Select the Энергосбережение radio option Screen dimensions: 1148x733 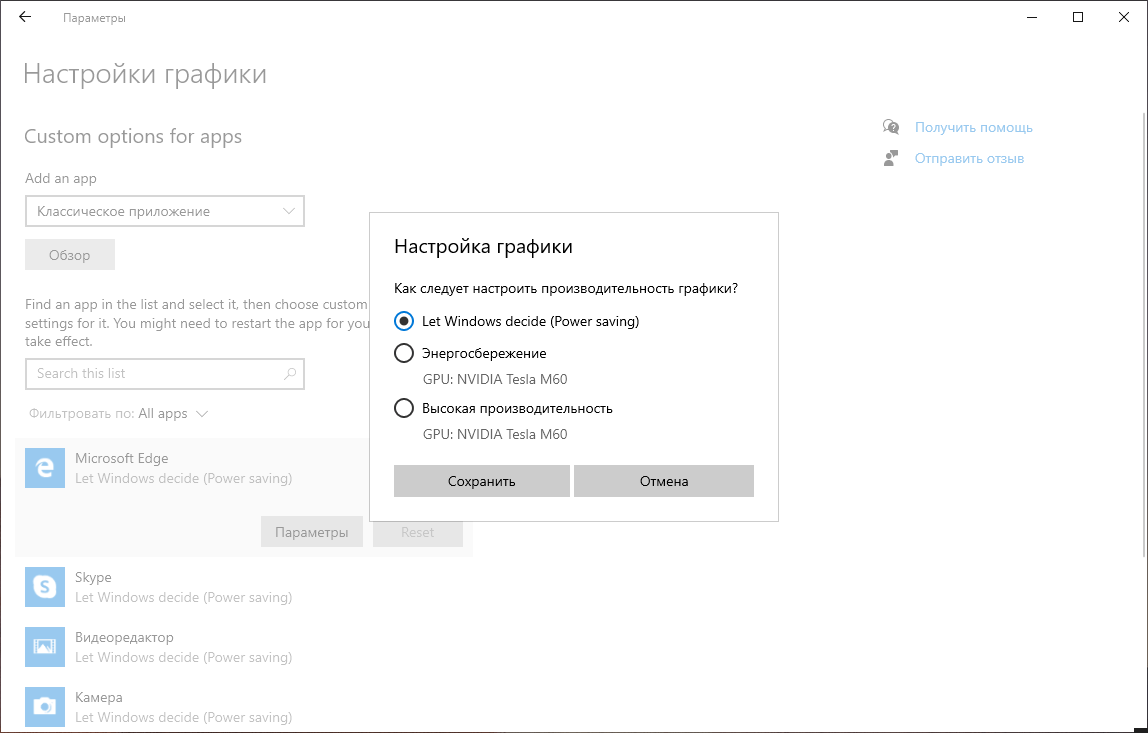pyautogui.click(x=404, y=353)
